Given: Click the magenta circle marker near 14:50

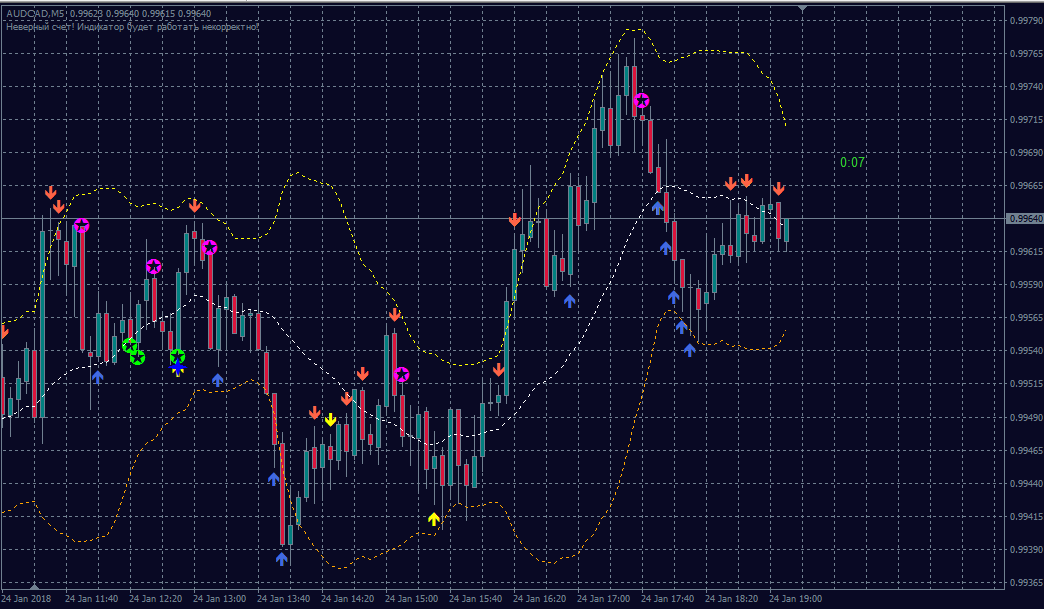Looking at the screenshot, I should coord(401,374).
